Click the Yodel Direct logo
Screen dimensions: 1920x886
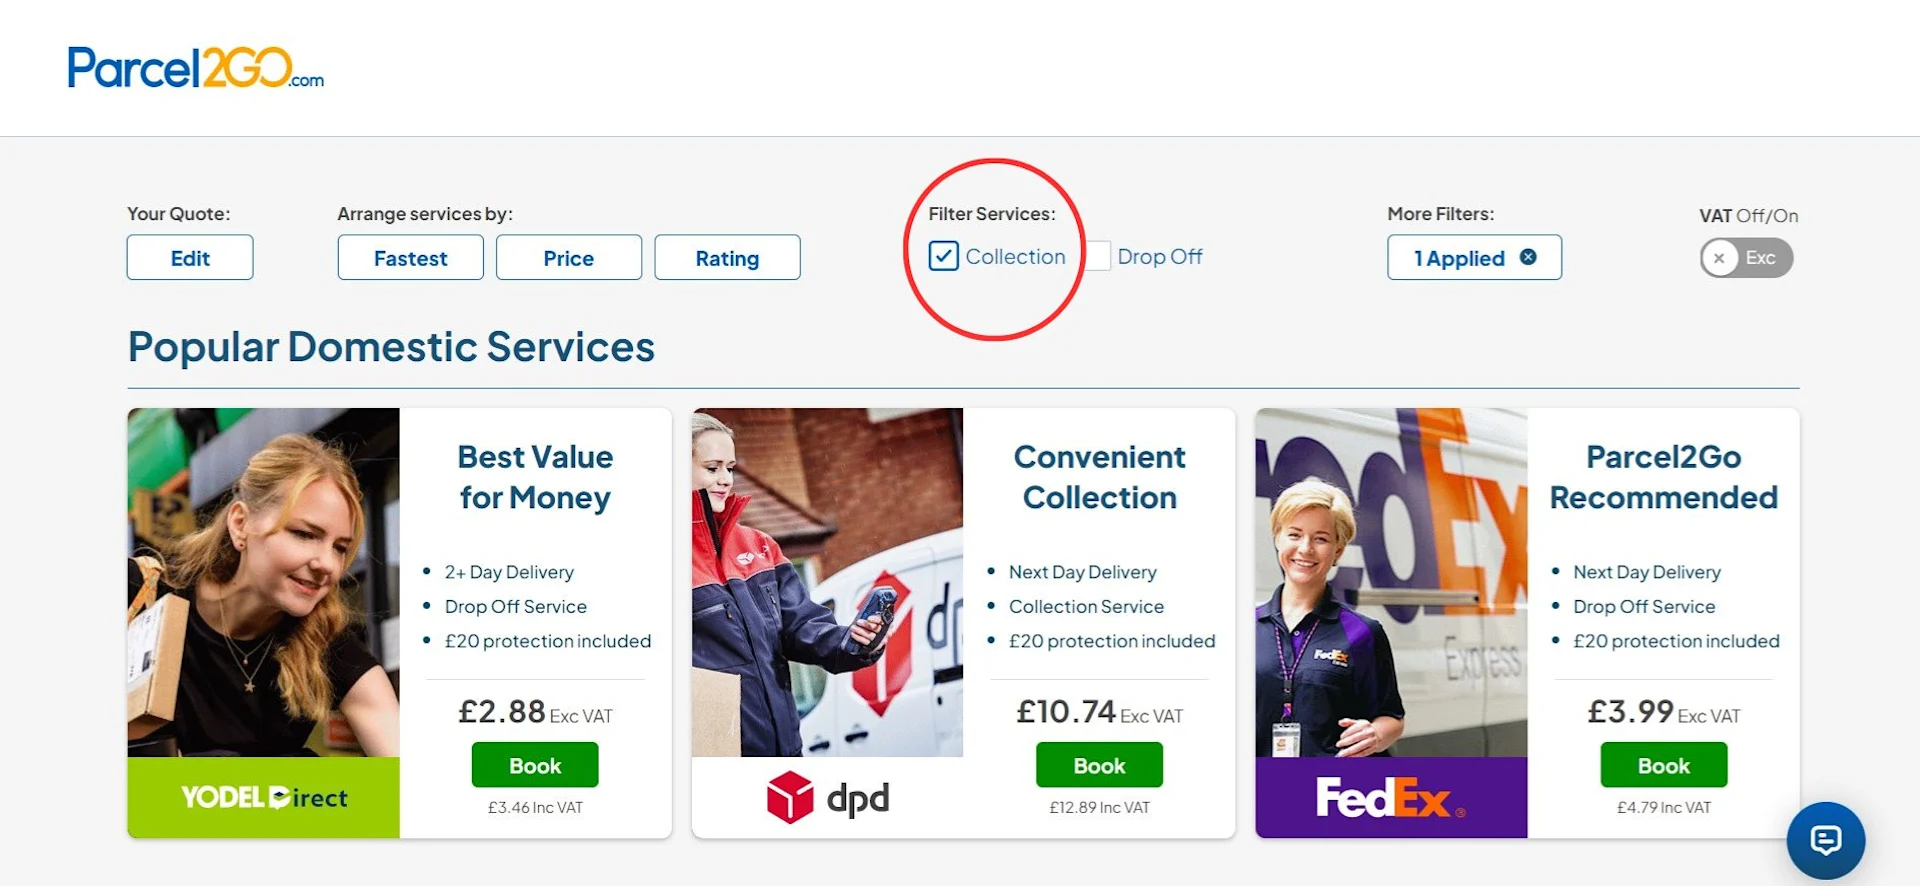tap(263, 797)
